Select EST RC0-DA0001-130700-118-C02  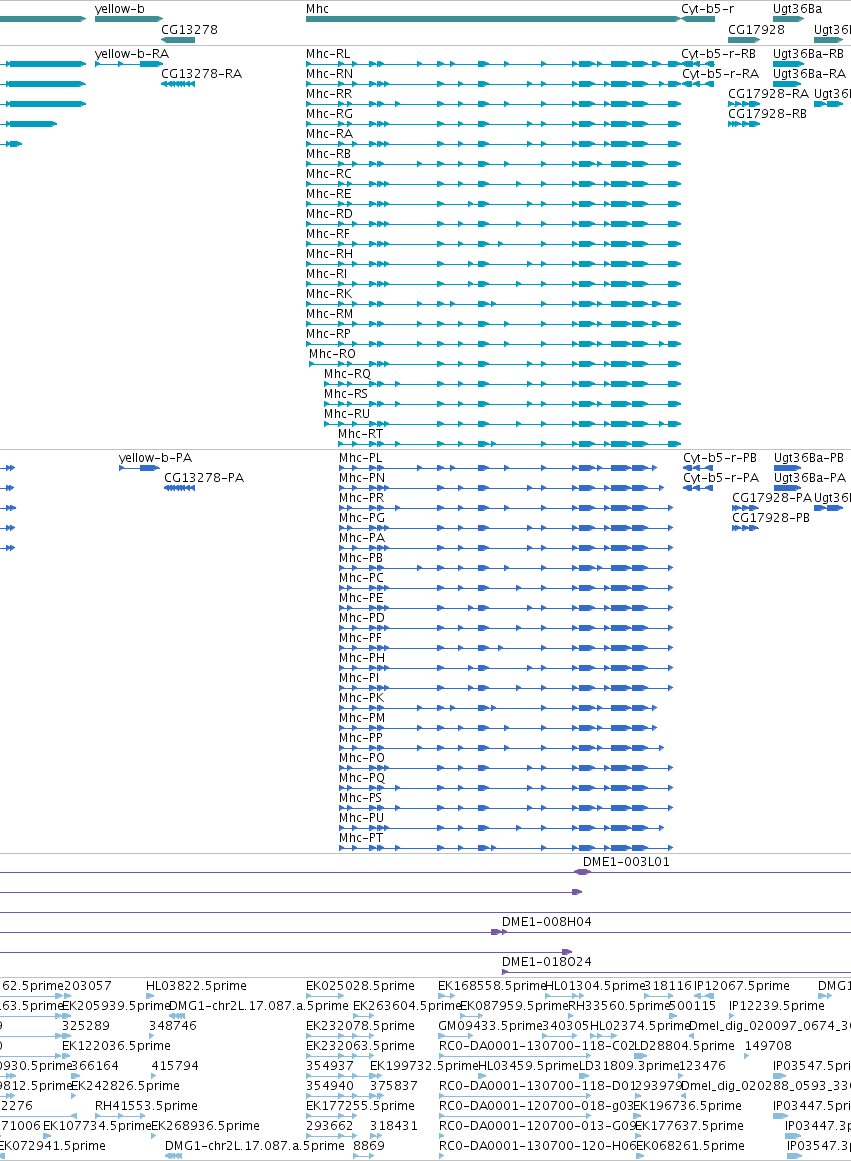537,1045
